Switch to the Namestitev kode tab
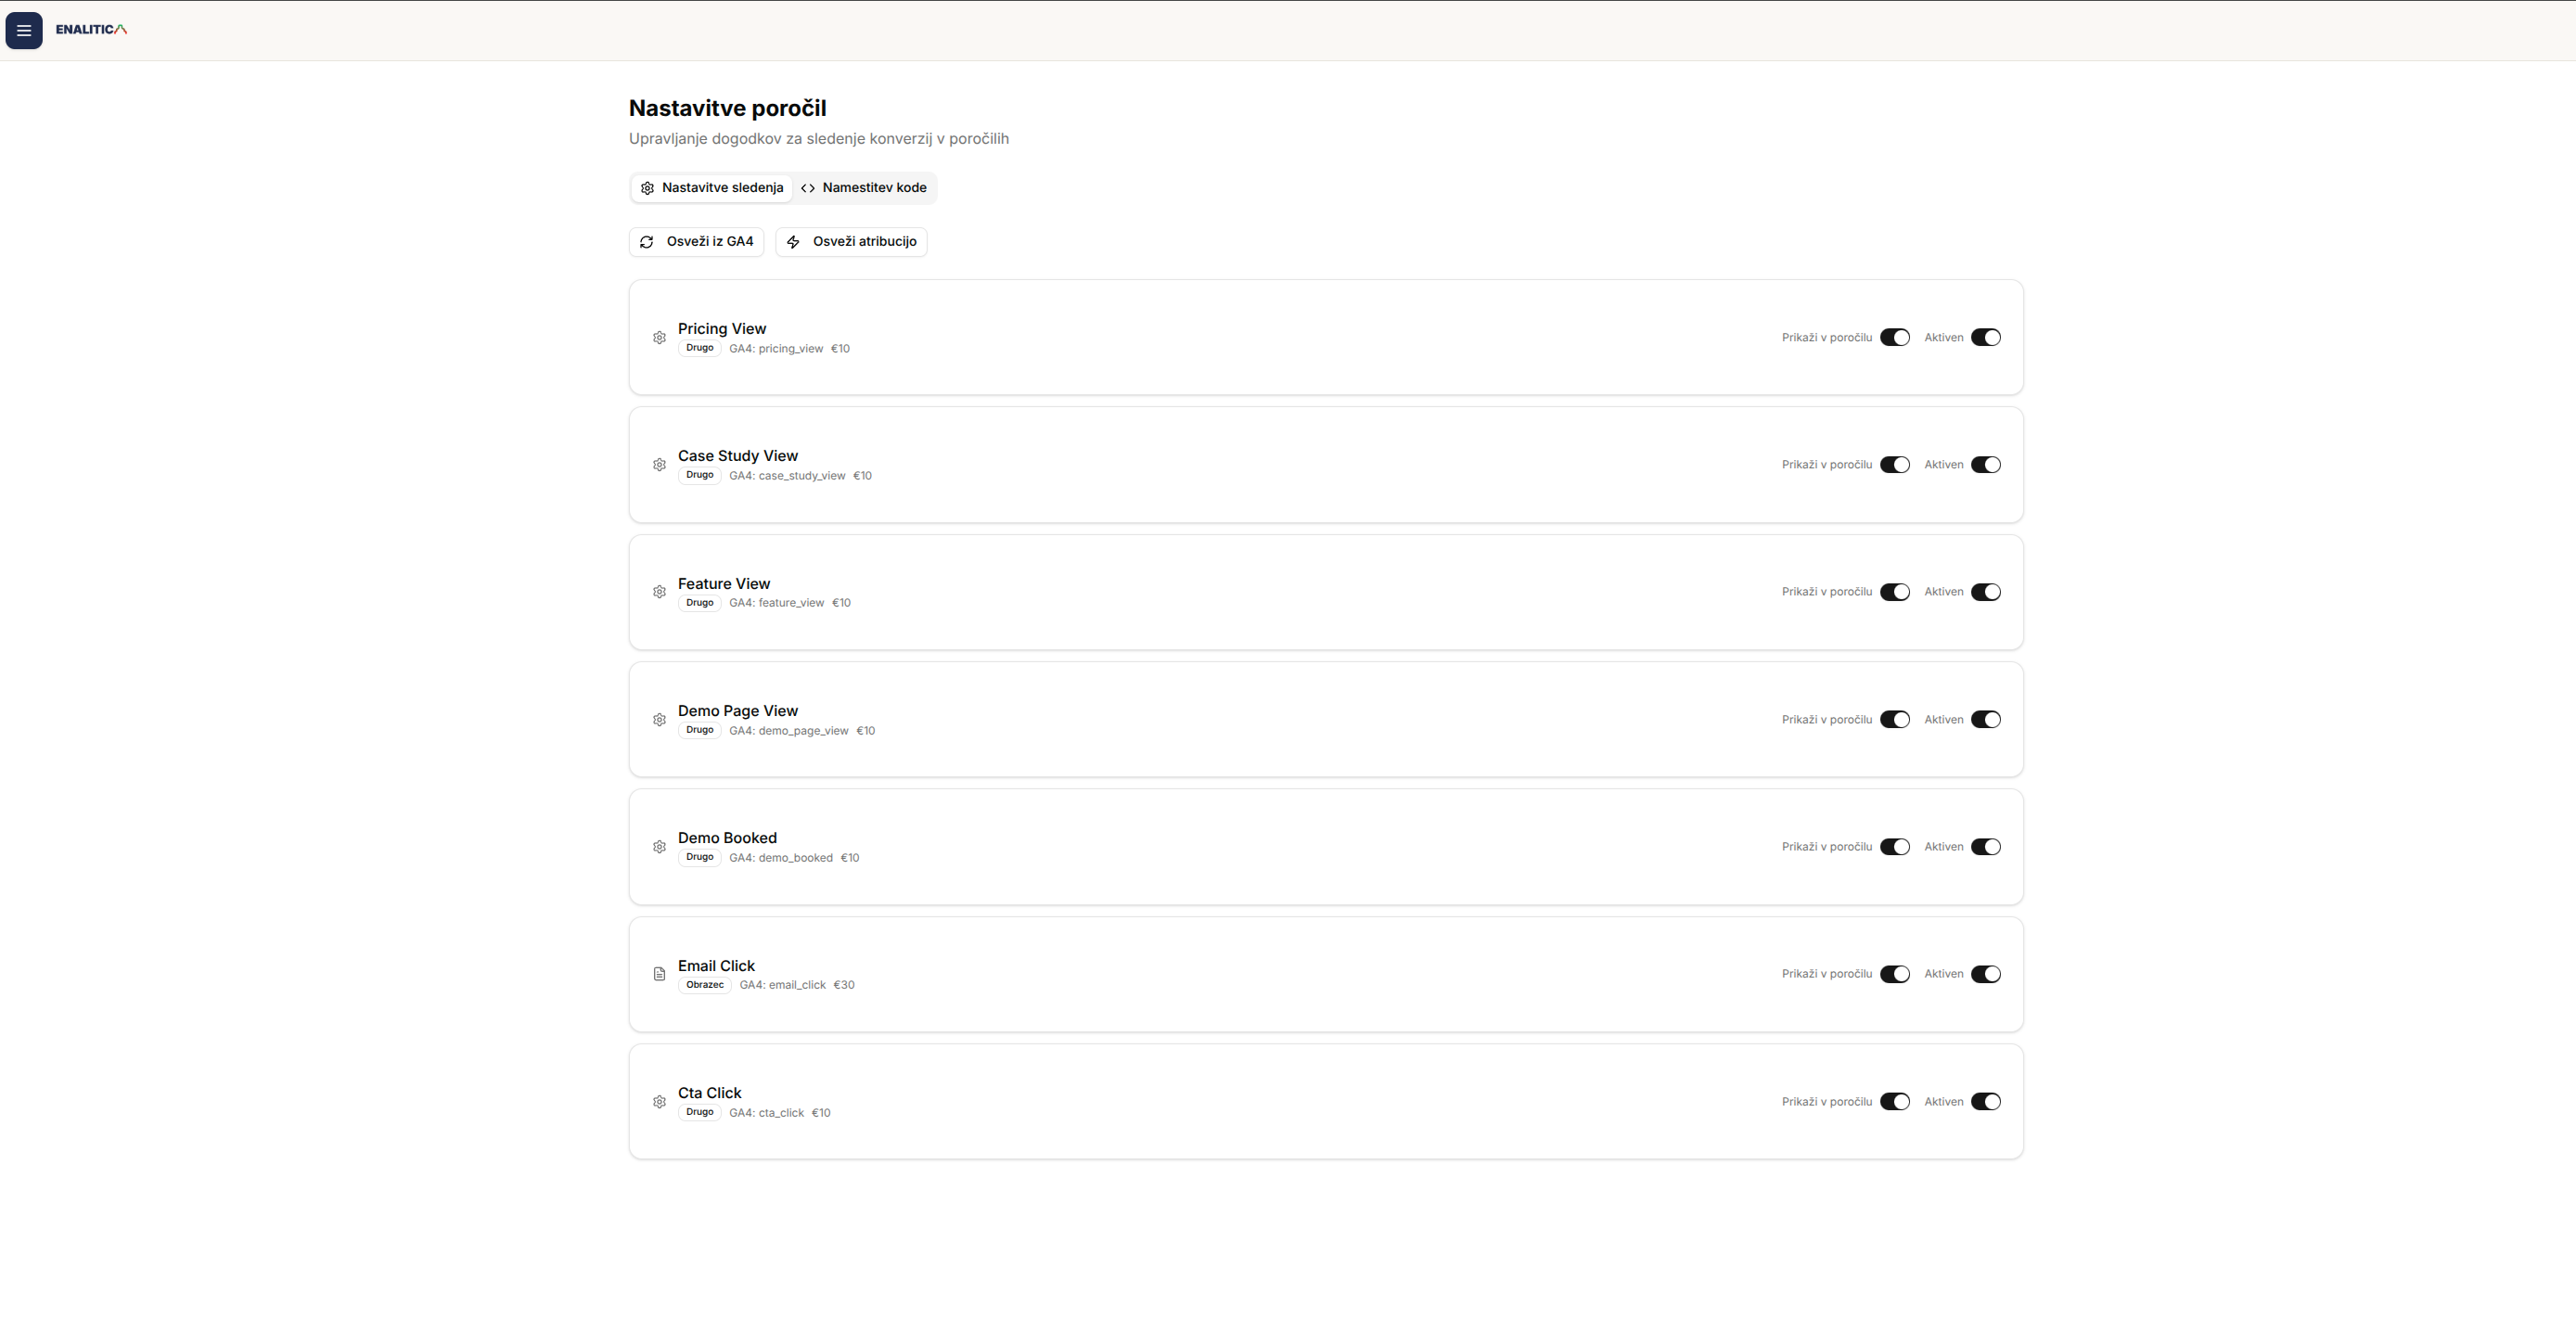The height and width of the screenshot is (1330, 2576). coord(864,188)
